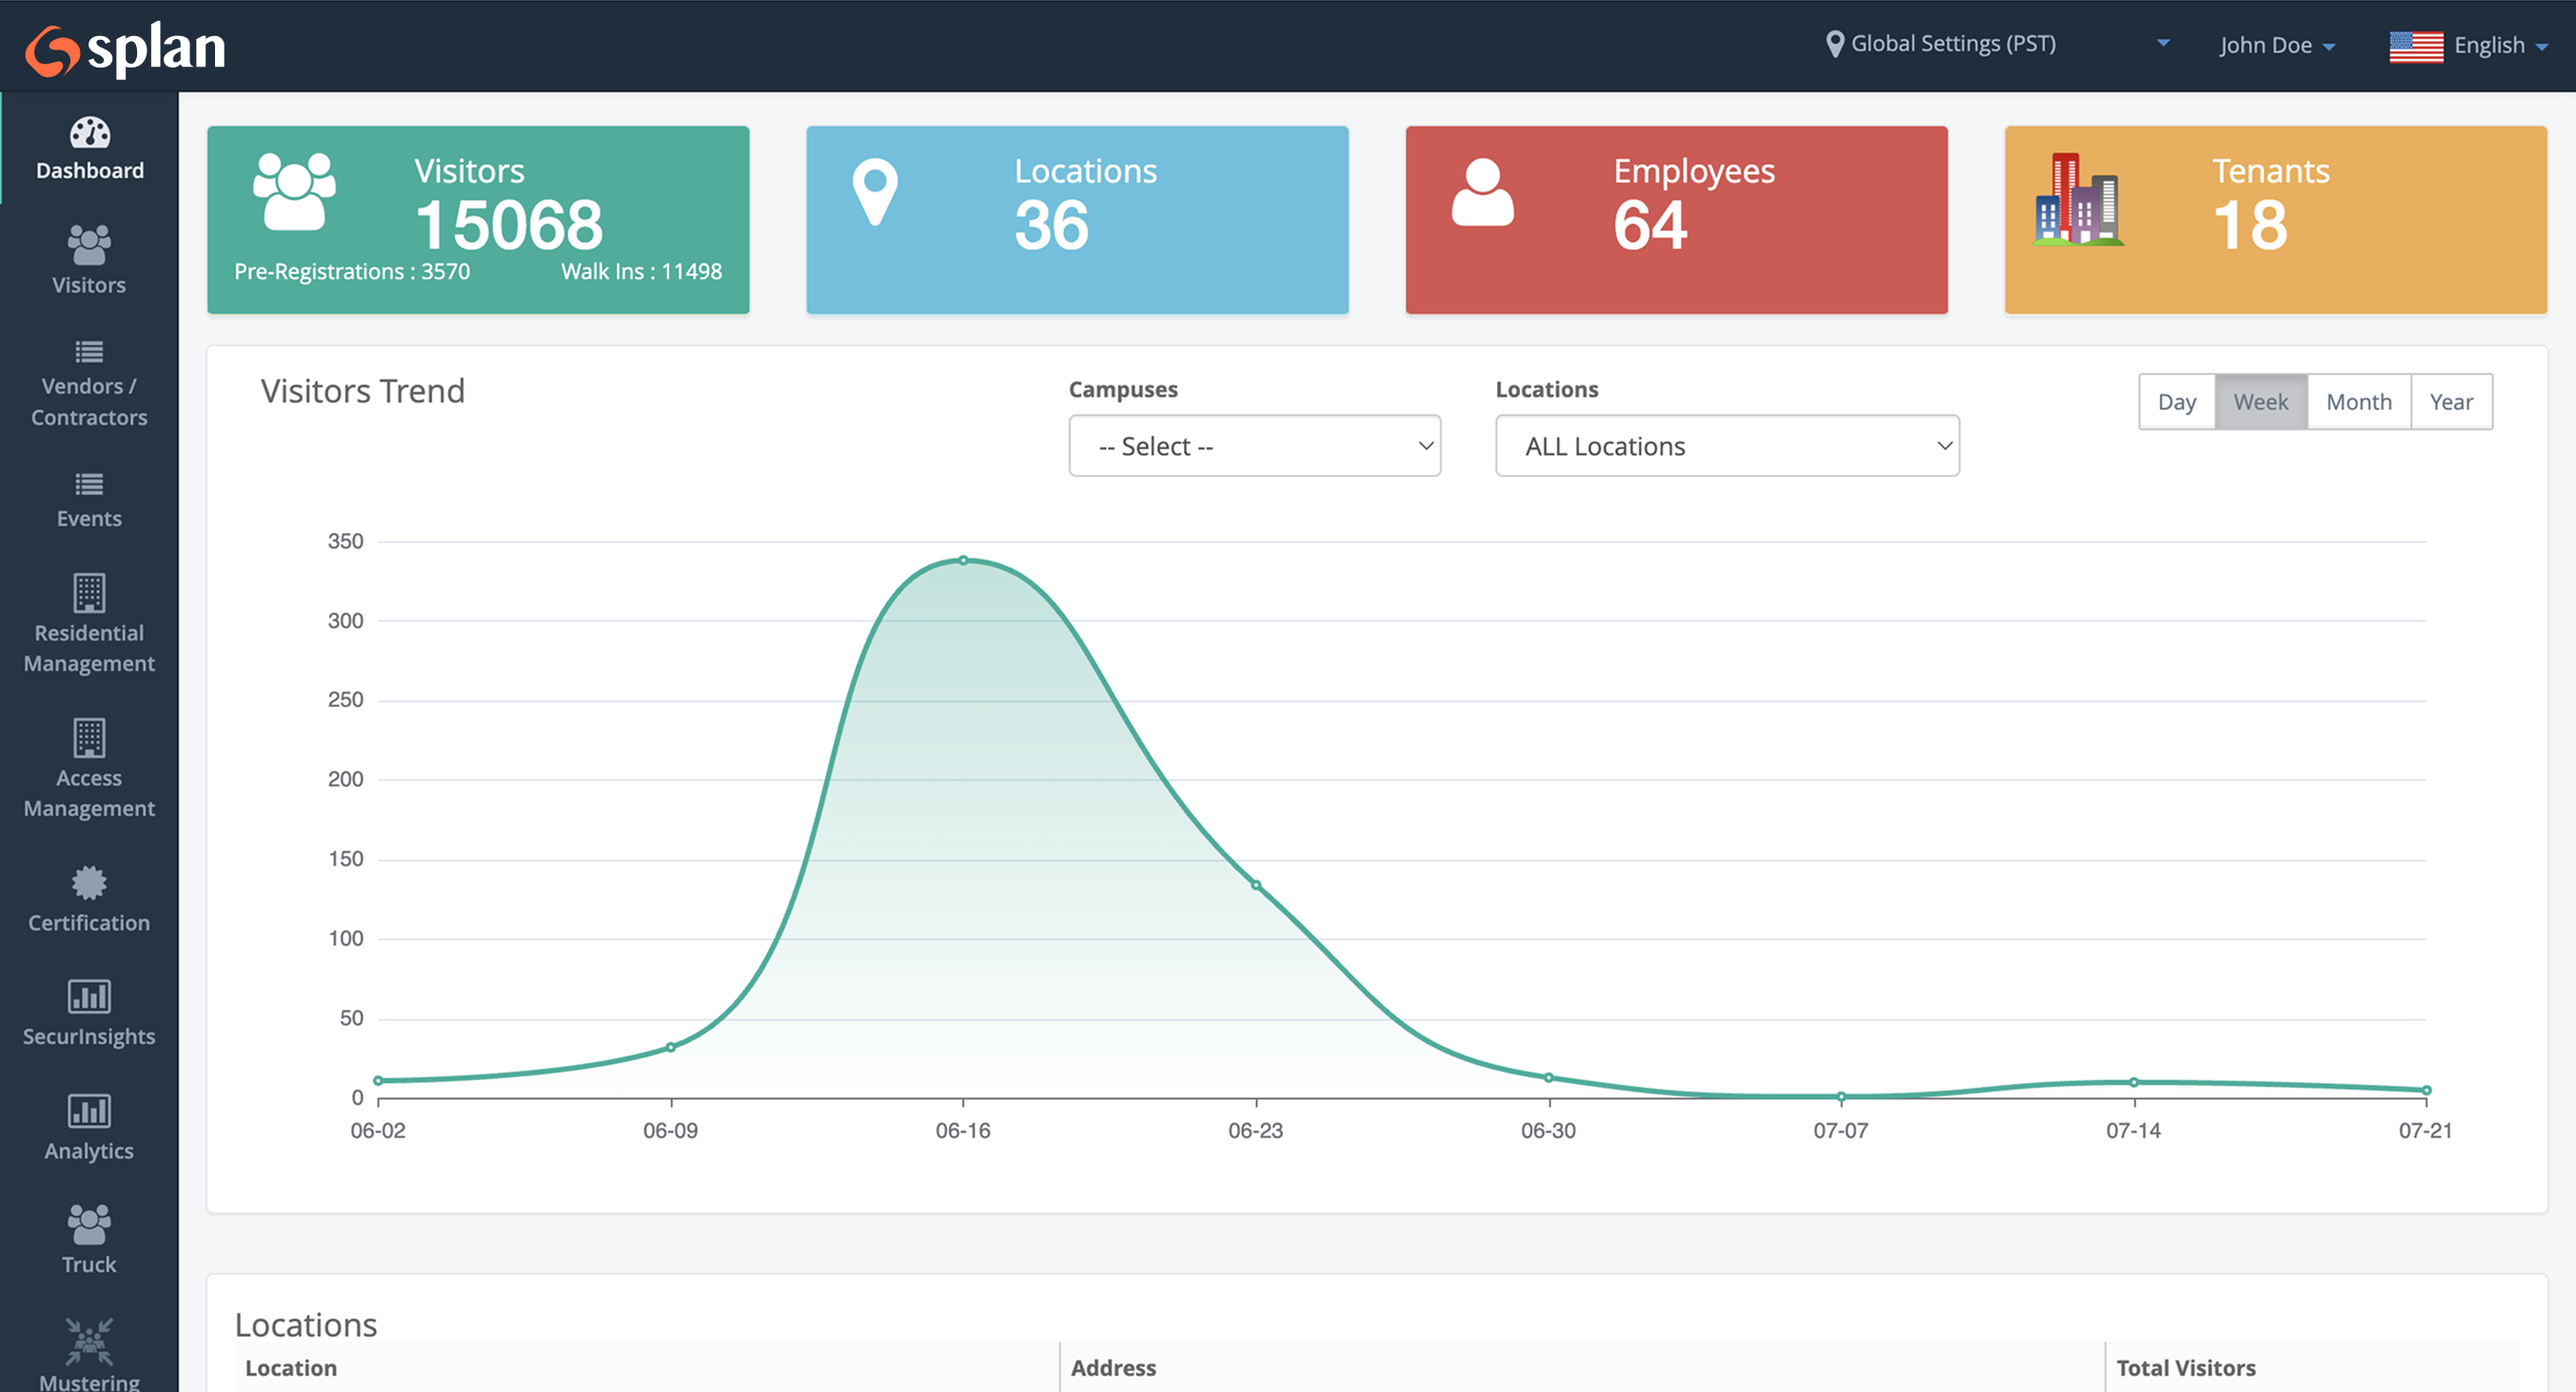Viewport: 2576px width, 1392px height.
Task: Click the Visitors summary card
Action: 478,220
